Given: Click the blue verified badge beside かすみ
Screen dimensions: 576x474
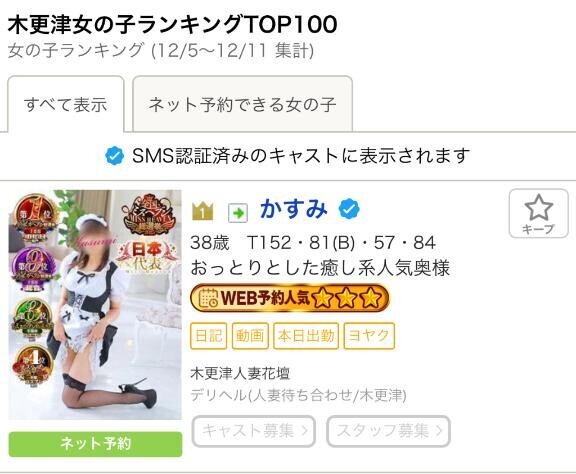Looking at the screenshot, I should (349, 209).
